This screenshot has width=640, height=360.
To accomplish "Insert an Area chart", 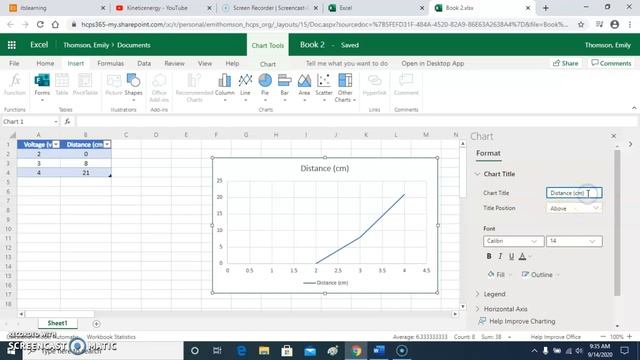I will [x=304, y=87].
